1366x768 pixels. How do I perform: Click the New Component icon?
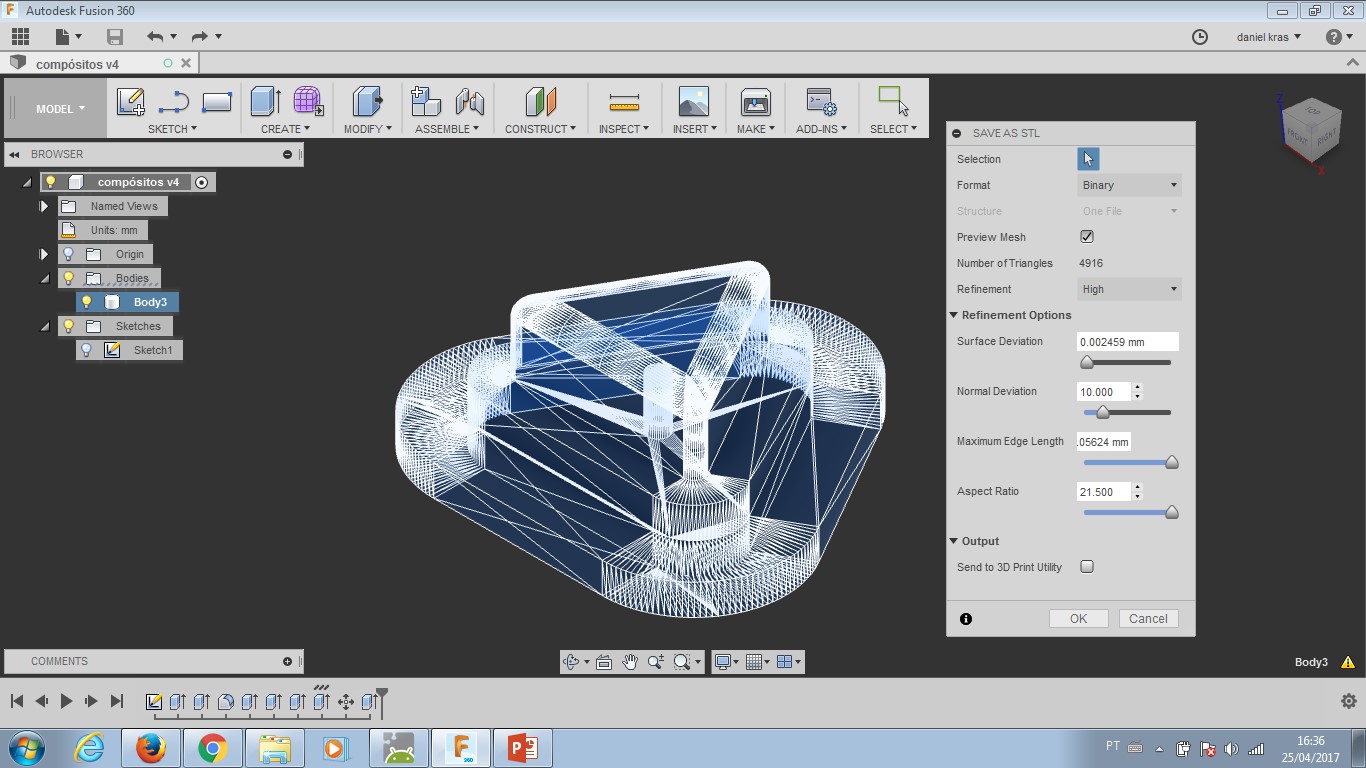(426, 101)
